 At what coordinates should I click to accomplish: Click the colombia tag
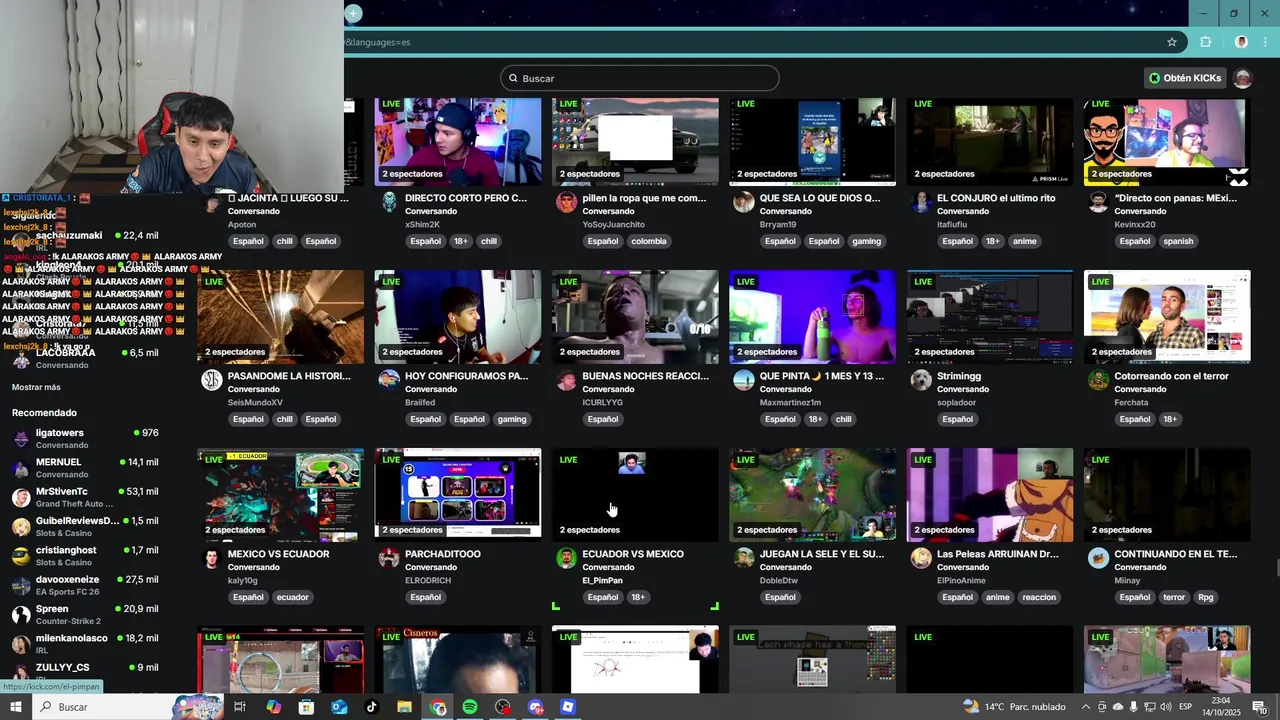tap(648, 241)
